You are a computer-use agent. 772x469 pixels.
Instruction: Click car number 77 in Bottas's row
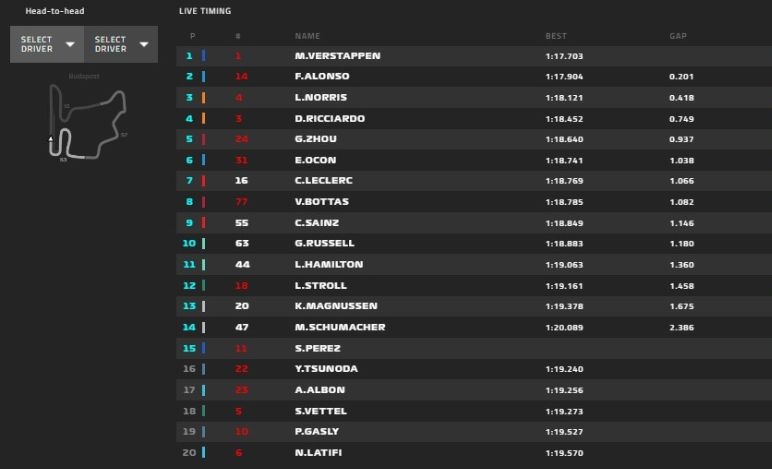(x=241, y=202)
